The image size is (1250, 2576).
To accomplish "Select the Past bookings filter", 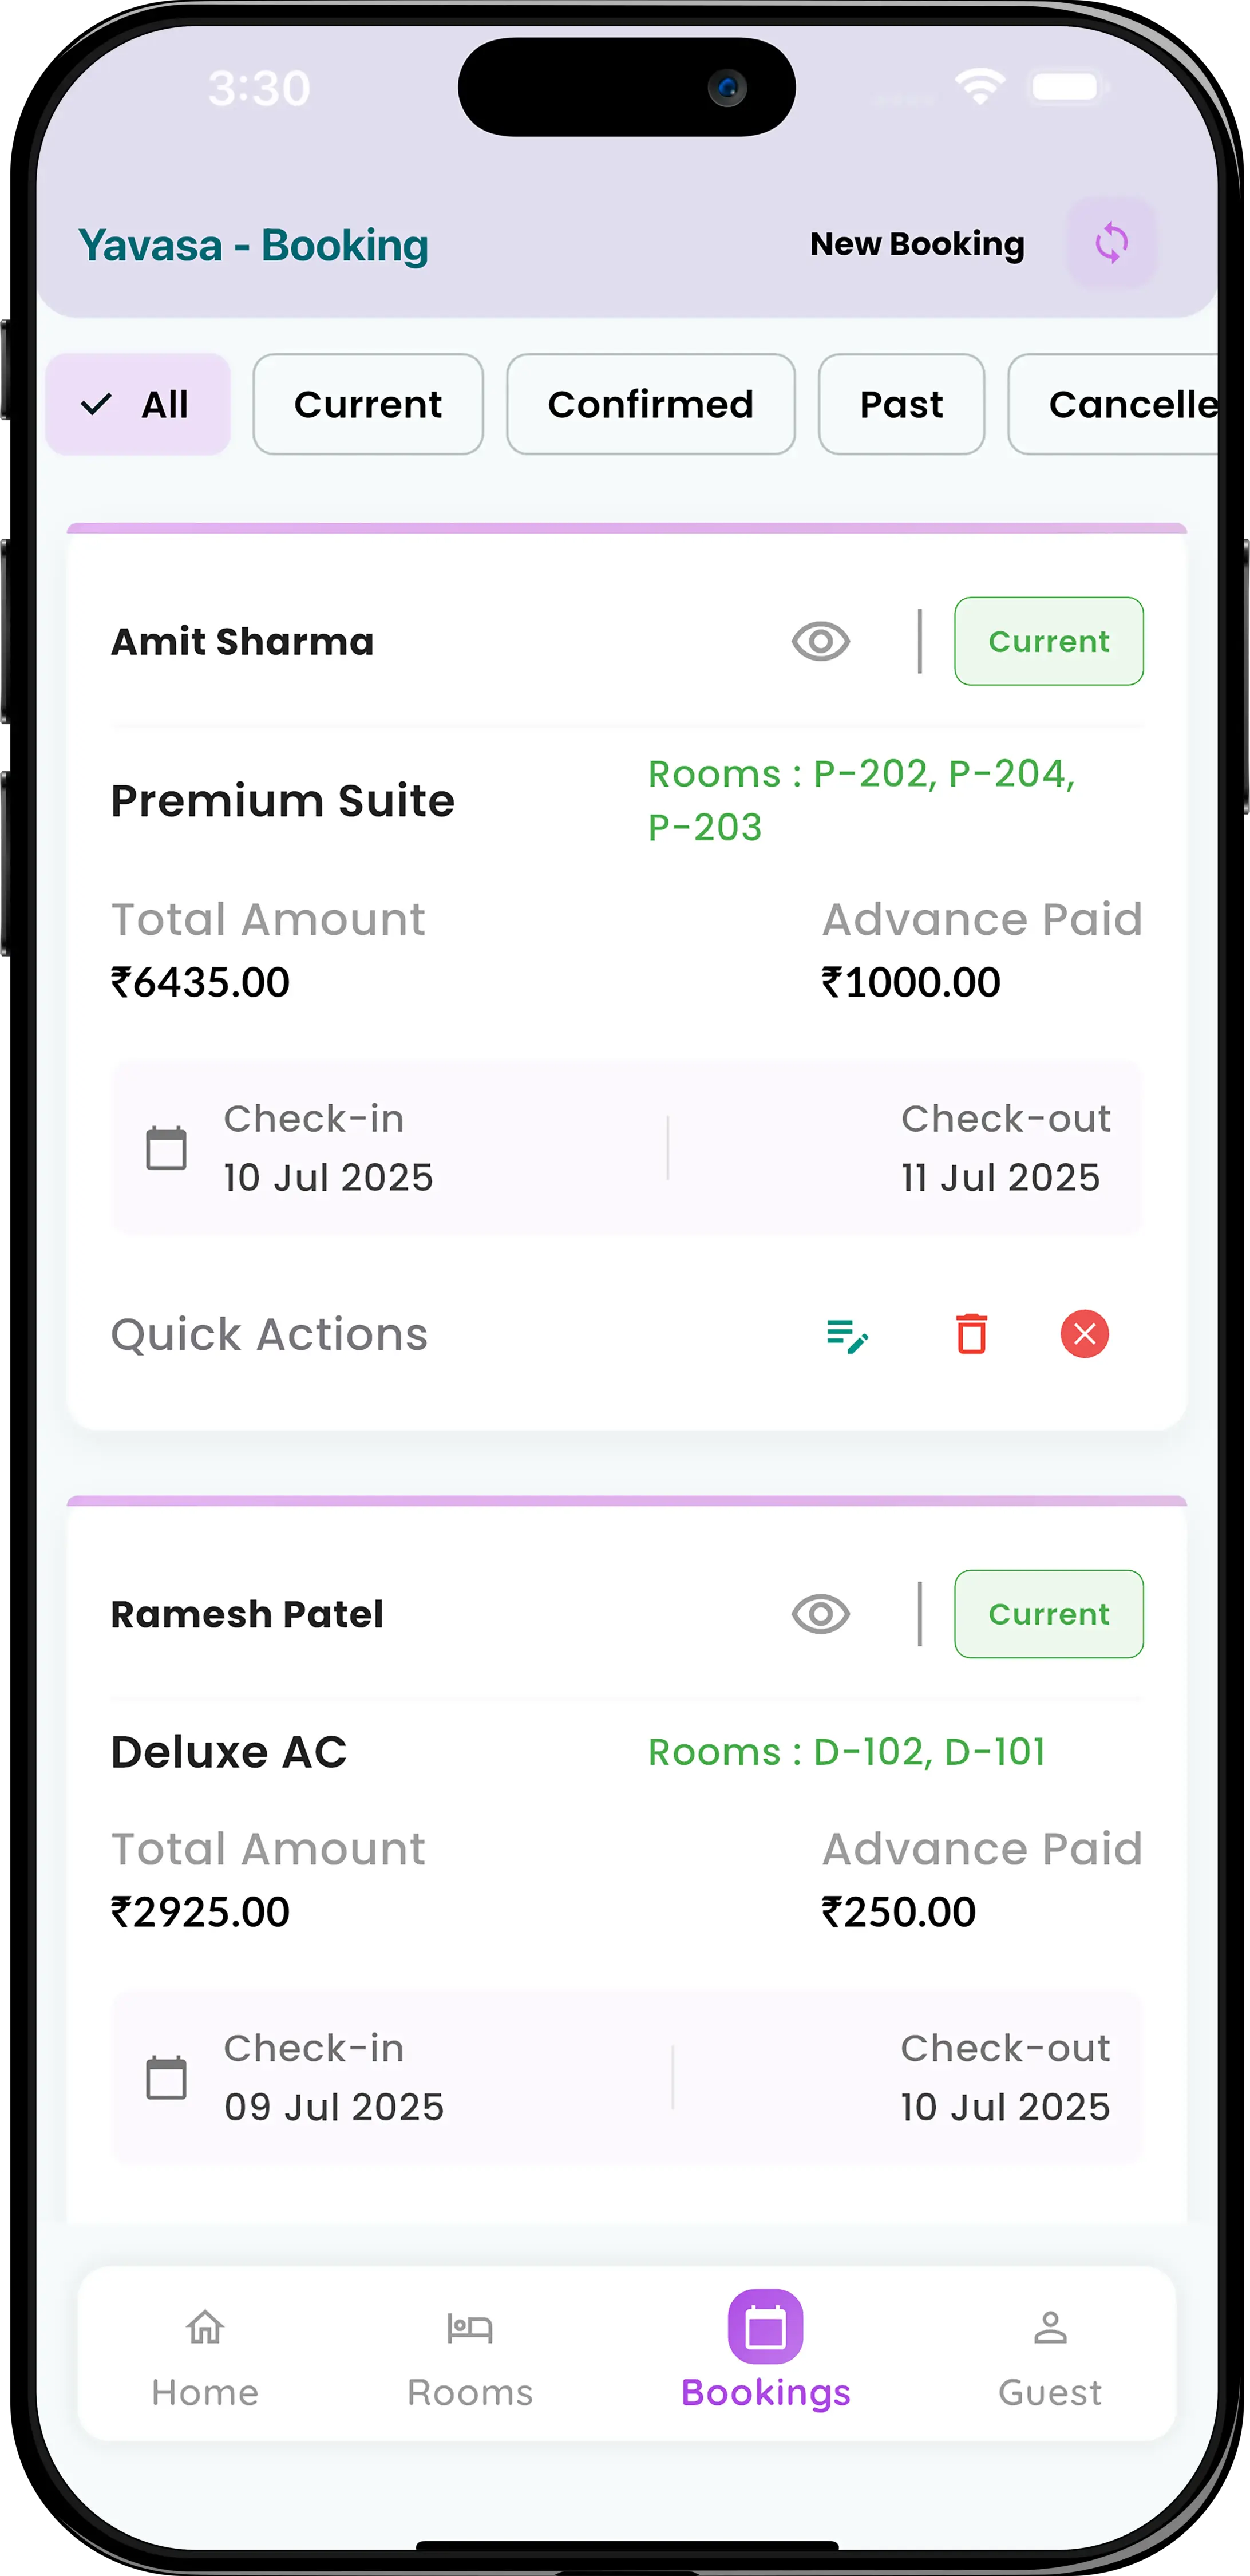I will click(x=900, y=404).
